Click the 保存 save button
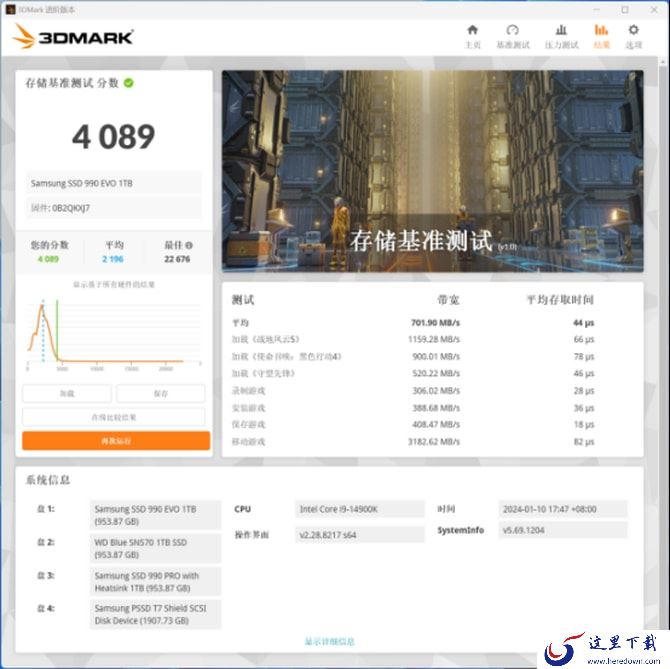Viewport: 670px width, 669px height. [x=161, y=393]
